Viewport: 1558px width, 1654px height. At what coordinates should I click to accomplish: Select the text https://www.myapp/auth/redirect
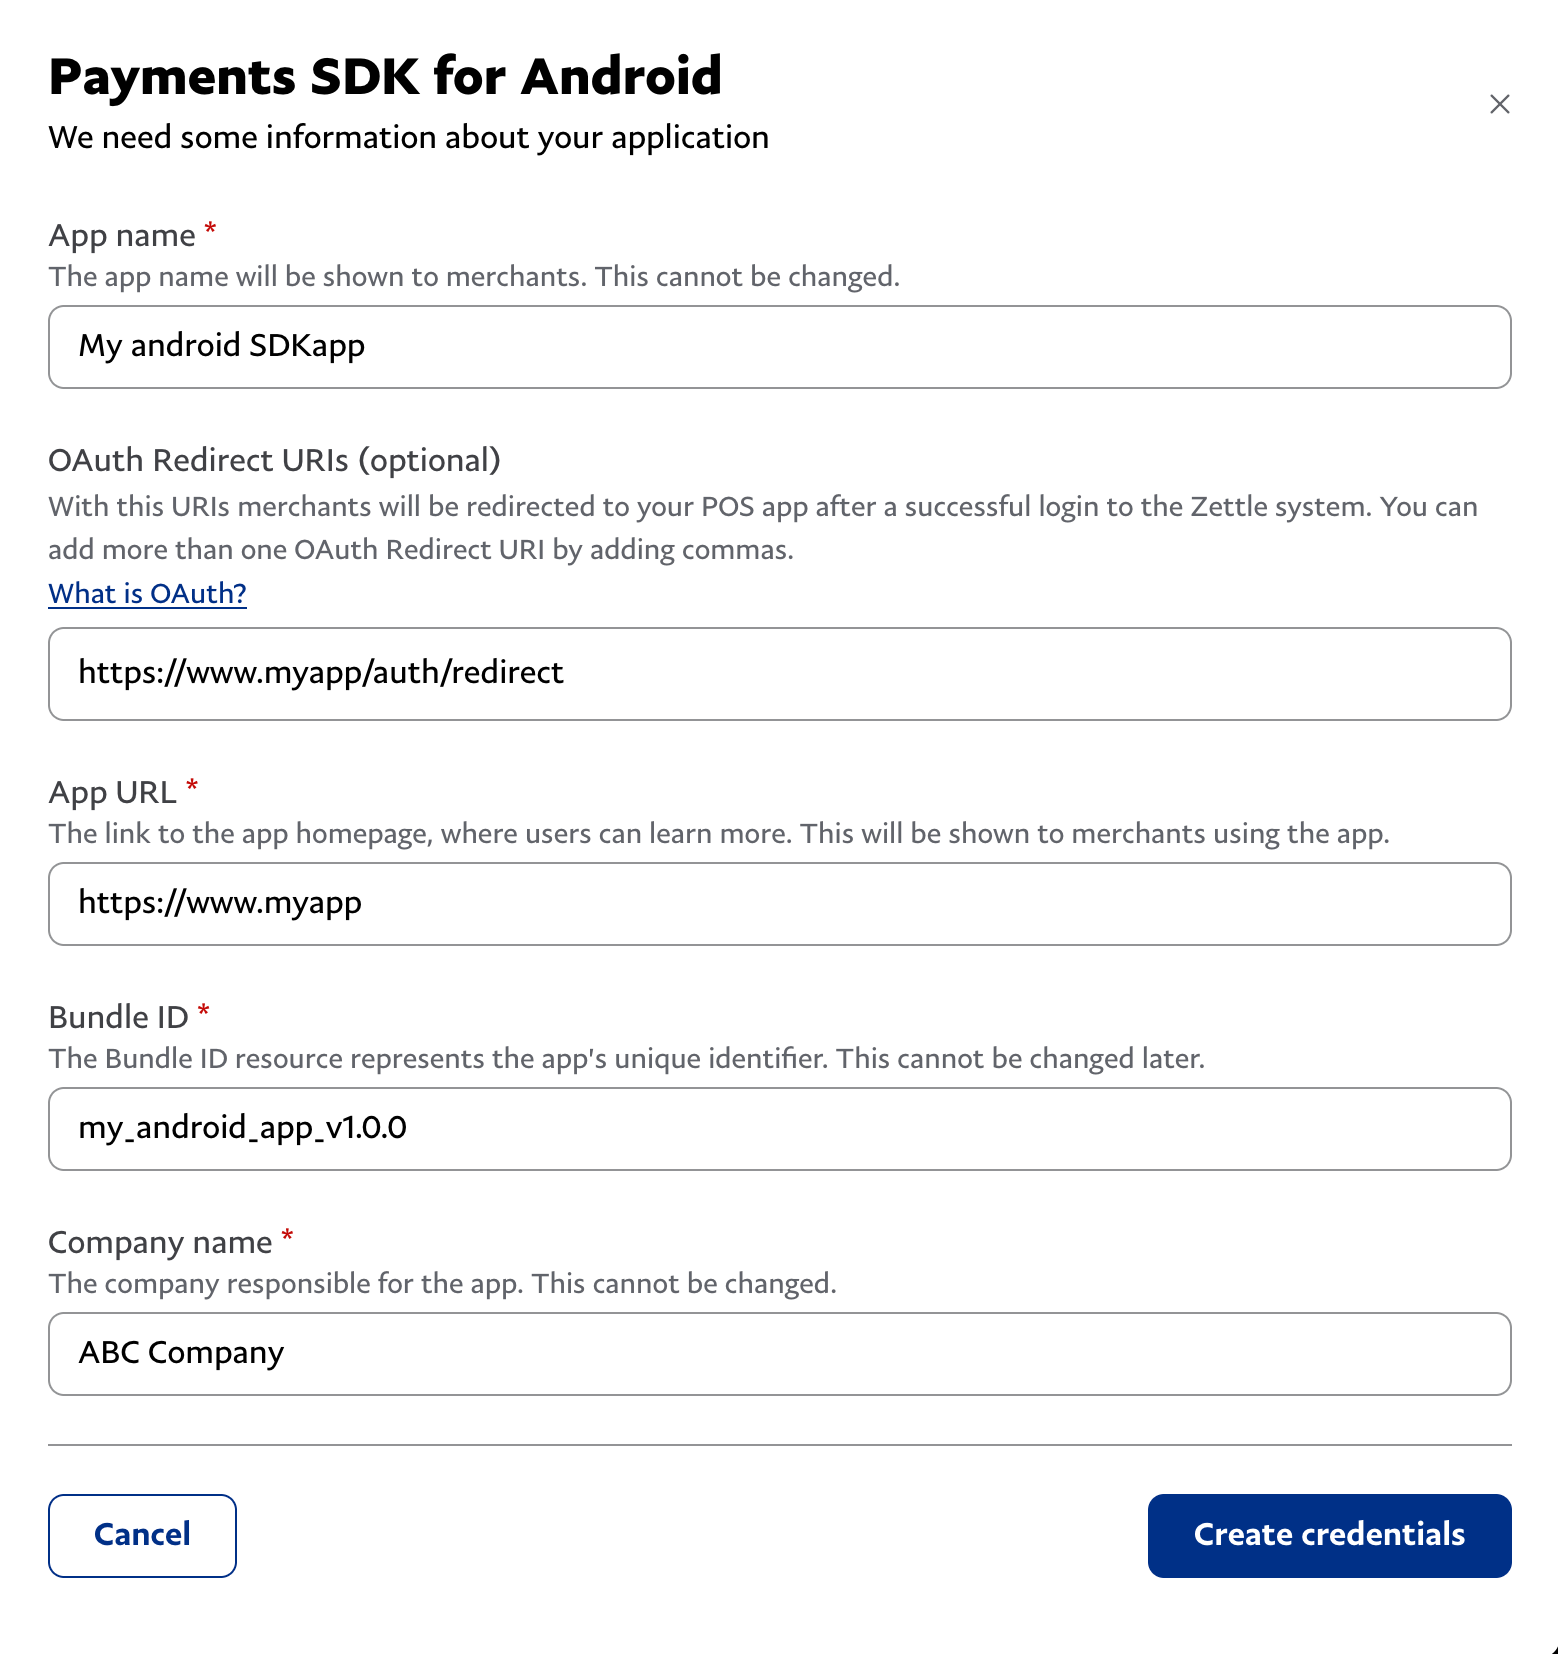[x=321, y=673]
